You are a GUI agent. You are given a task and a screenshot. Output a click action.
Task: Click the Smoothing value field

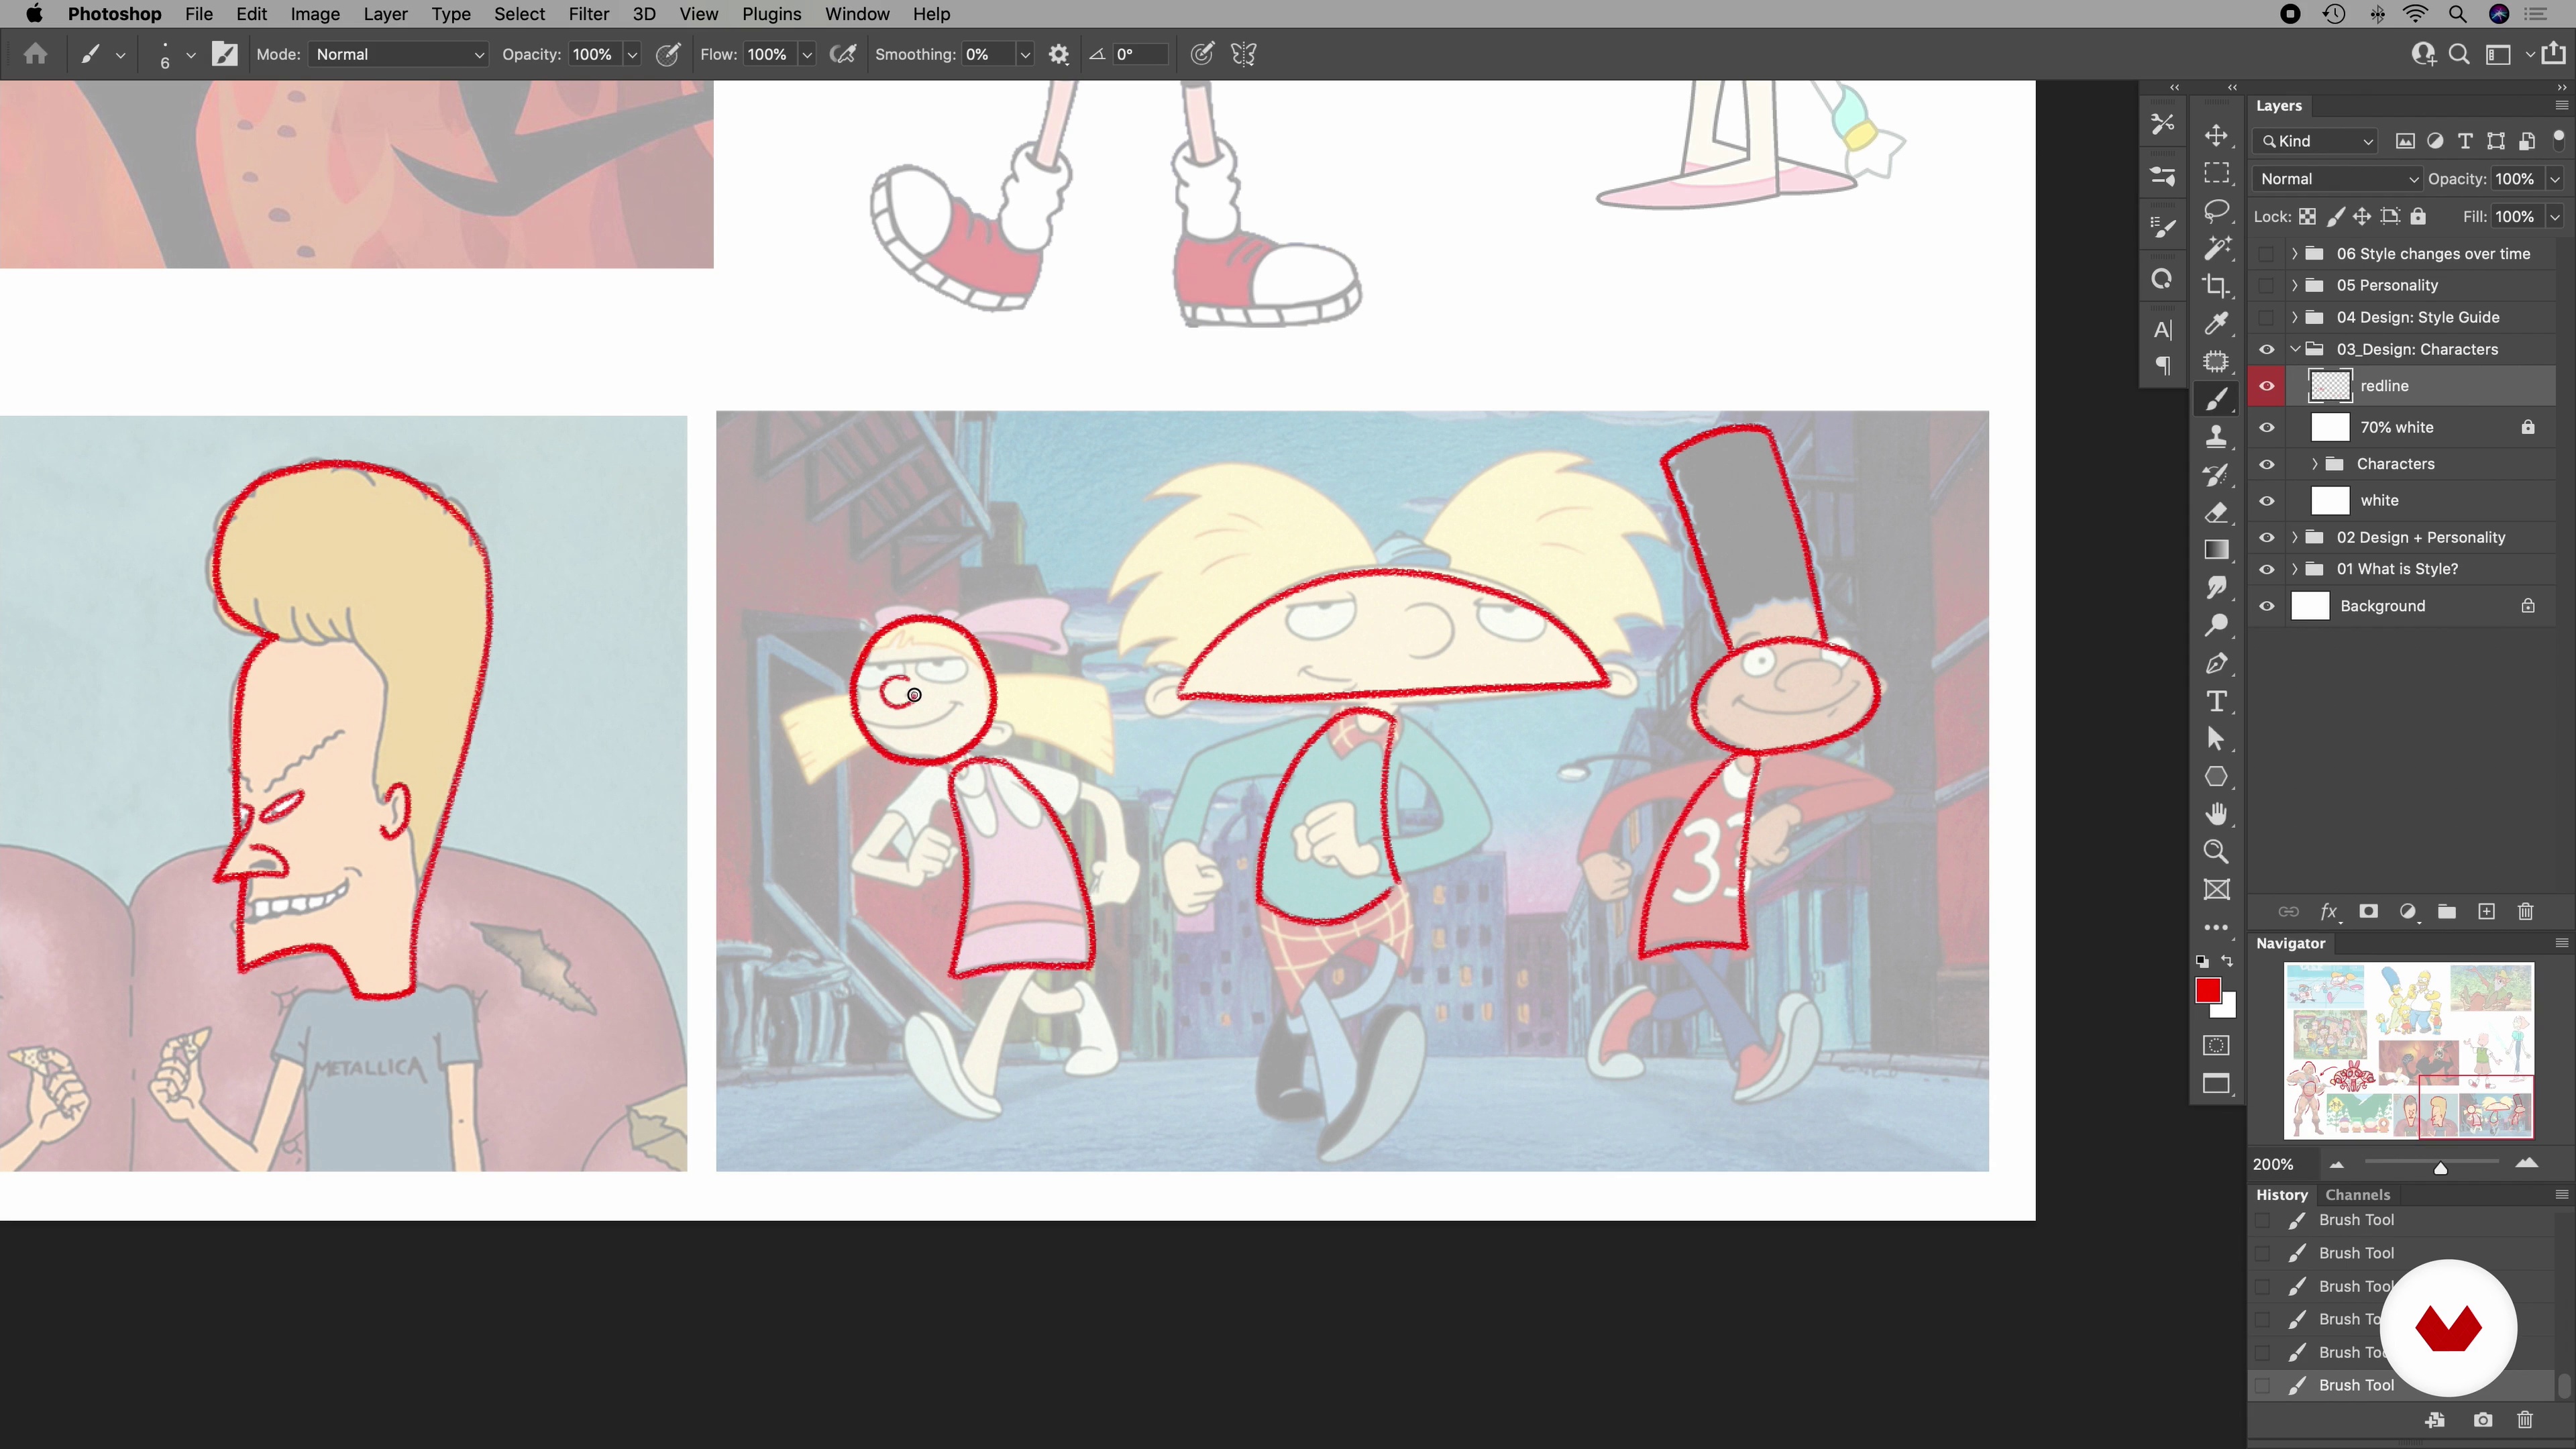coord(987,54)
